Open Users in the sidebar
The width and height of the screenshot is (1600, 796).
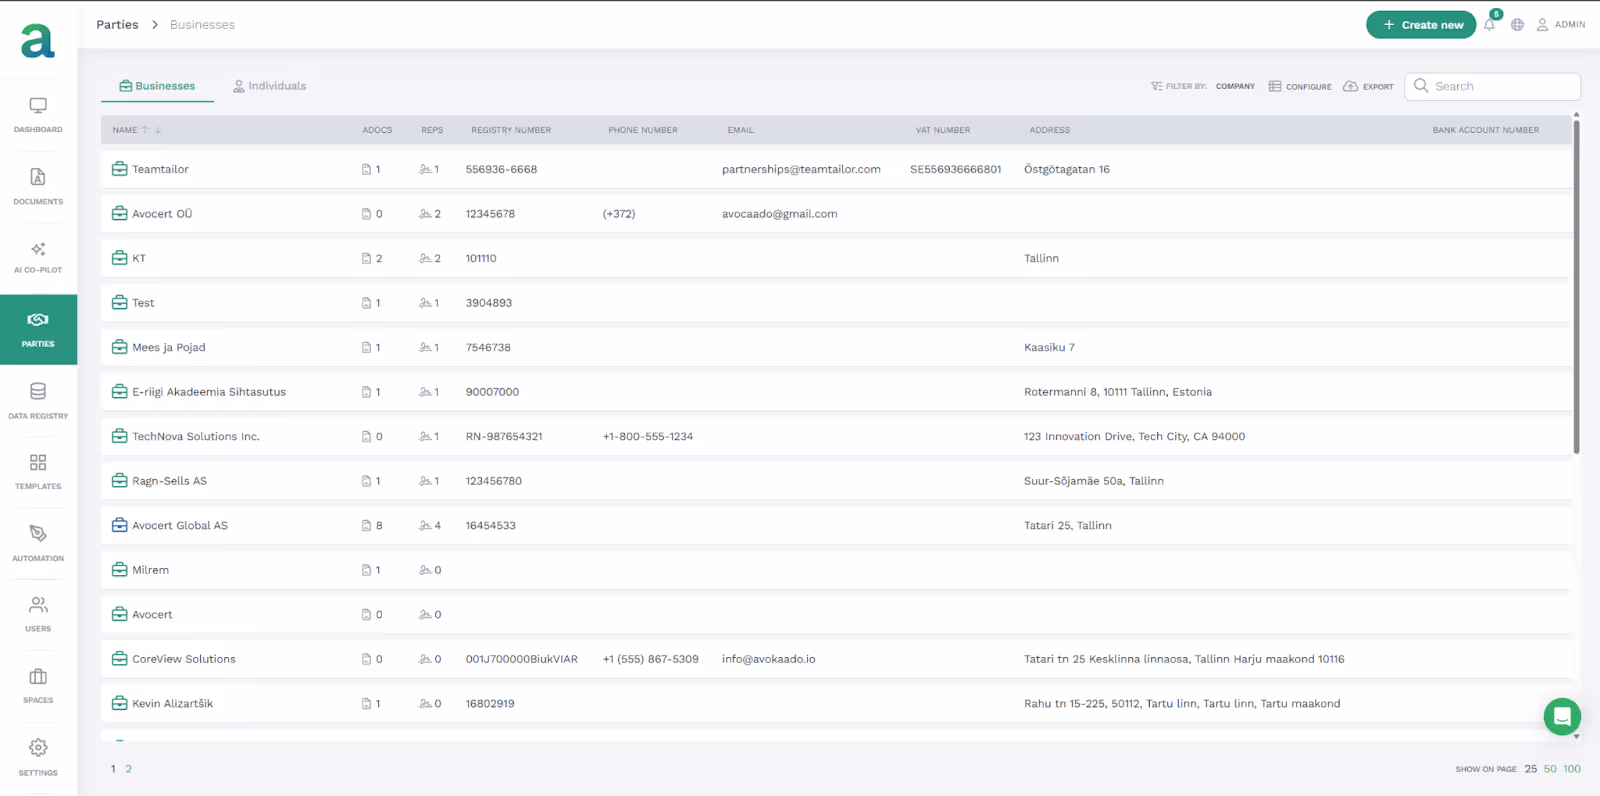click(x=38, y=614)
